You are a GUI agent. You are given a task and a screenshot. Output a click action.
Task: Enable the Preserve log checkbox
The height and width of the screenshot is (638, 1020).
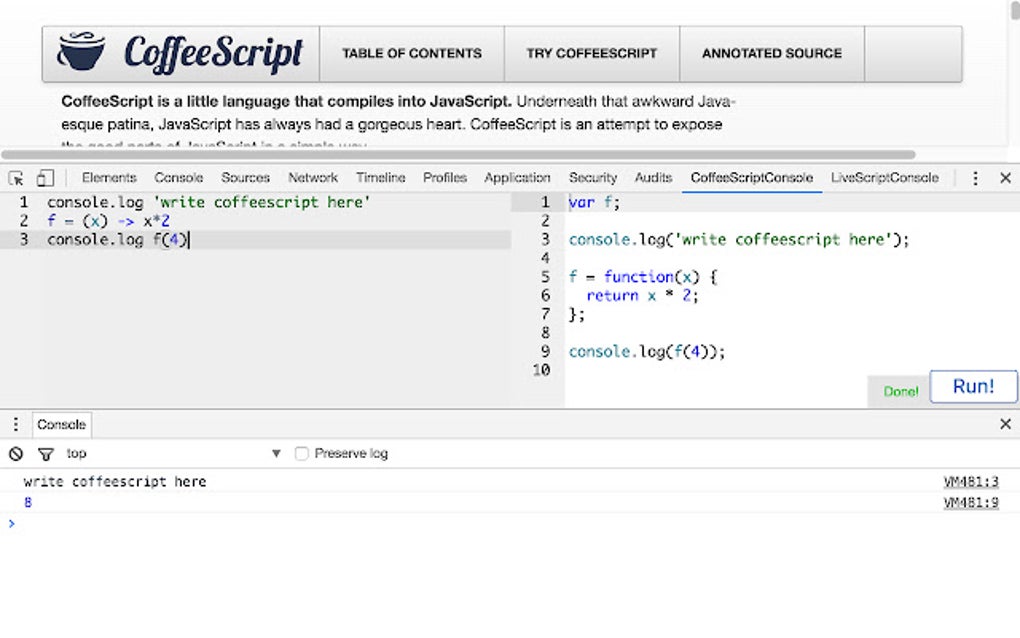tap(301, 453)
